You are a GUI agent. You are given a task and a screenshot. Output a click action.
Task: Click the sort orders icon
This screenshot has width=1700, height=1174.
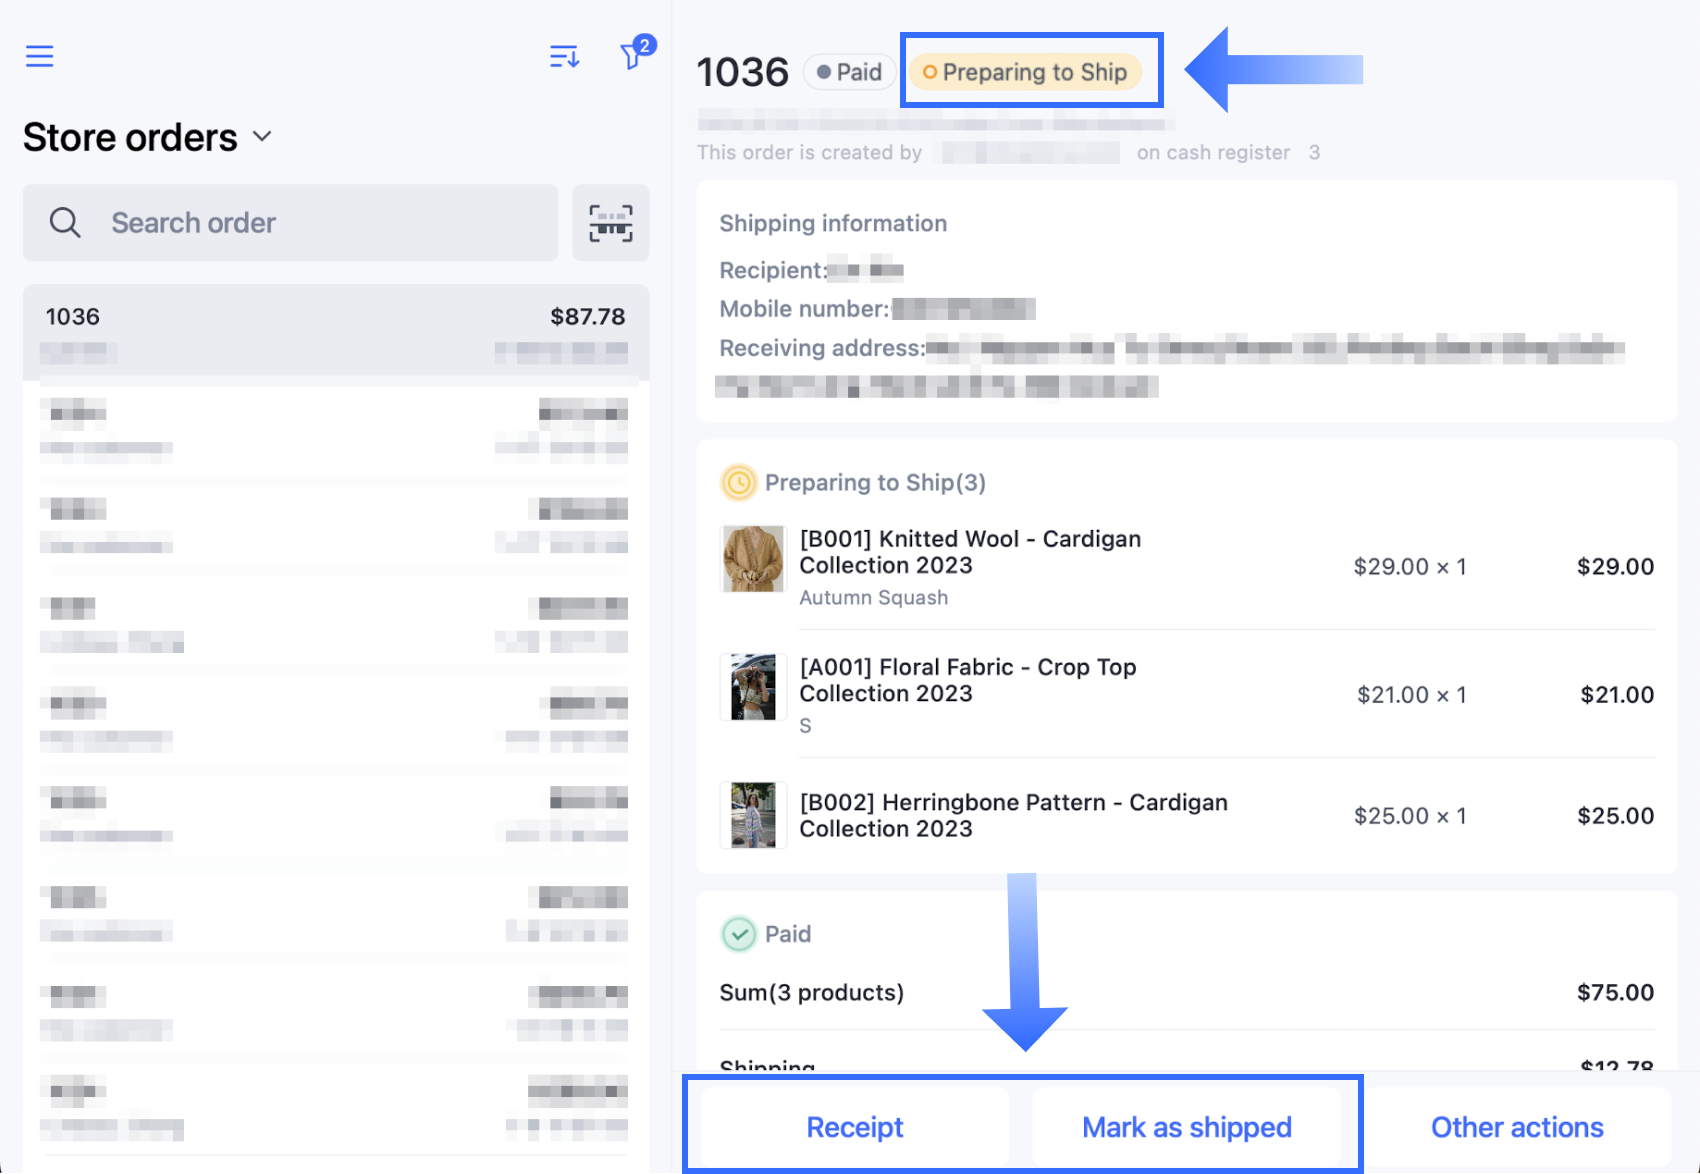(564, 57)
